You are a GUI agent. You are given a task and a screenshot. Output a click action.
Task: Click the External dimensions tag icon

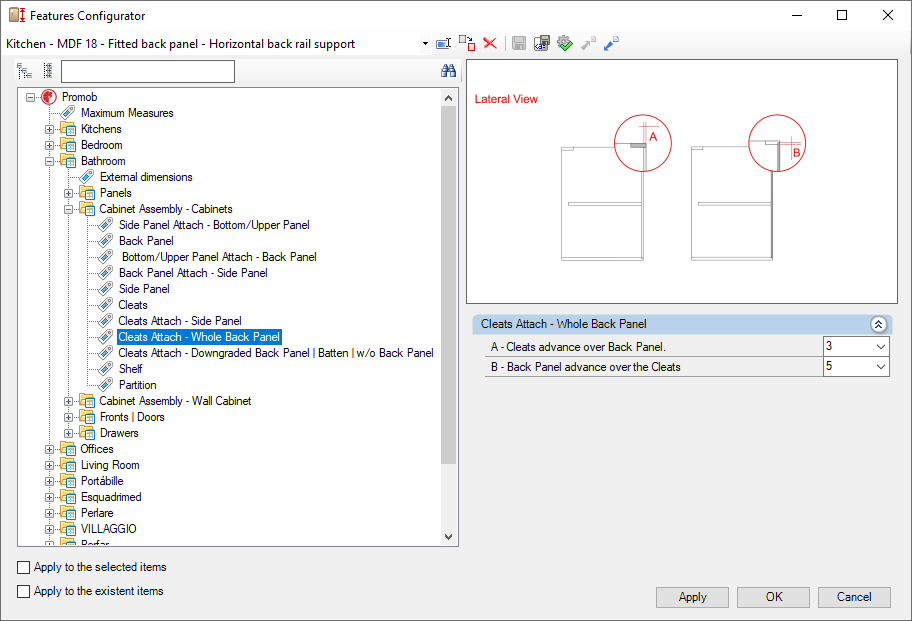(x=87, y=177)
